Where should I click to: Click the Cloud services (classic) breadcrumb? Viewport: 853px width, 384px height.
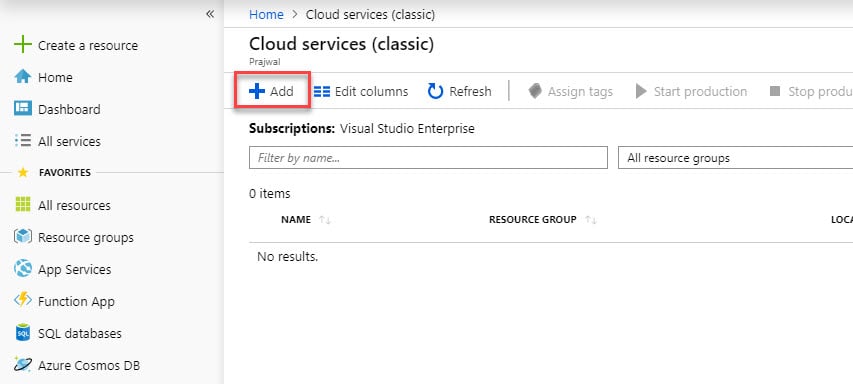370,15
